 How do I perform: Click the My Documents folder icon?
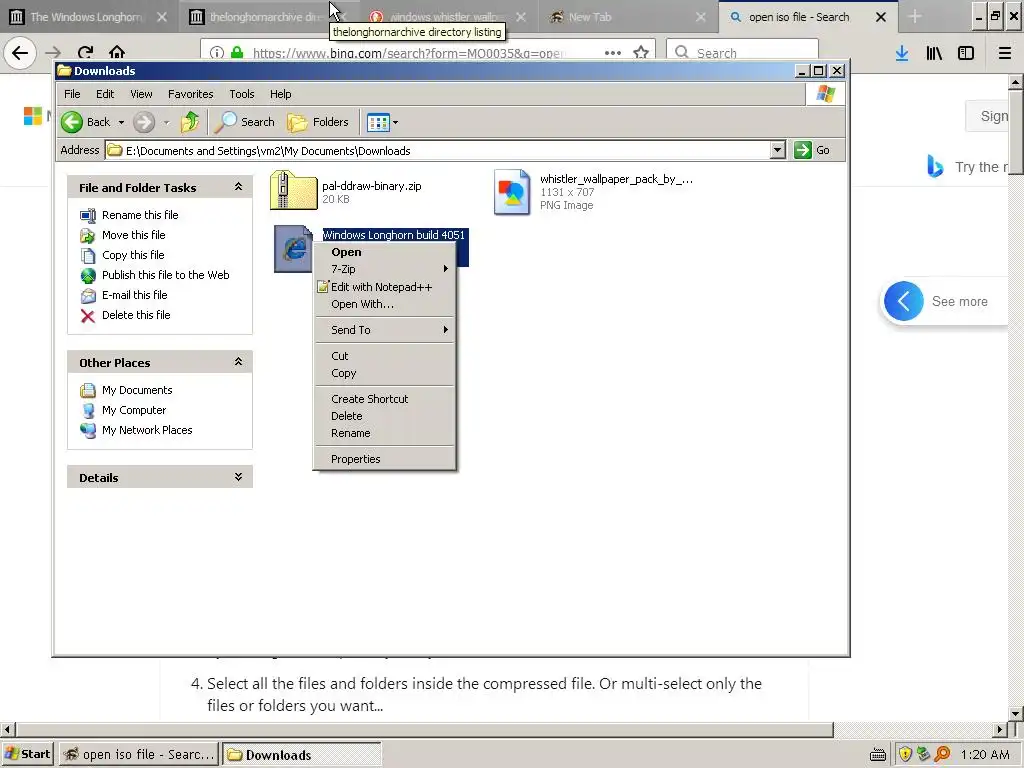tap(88, 391)
